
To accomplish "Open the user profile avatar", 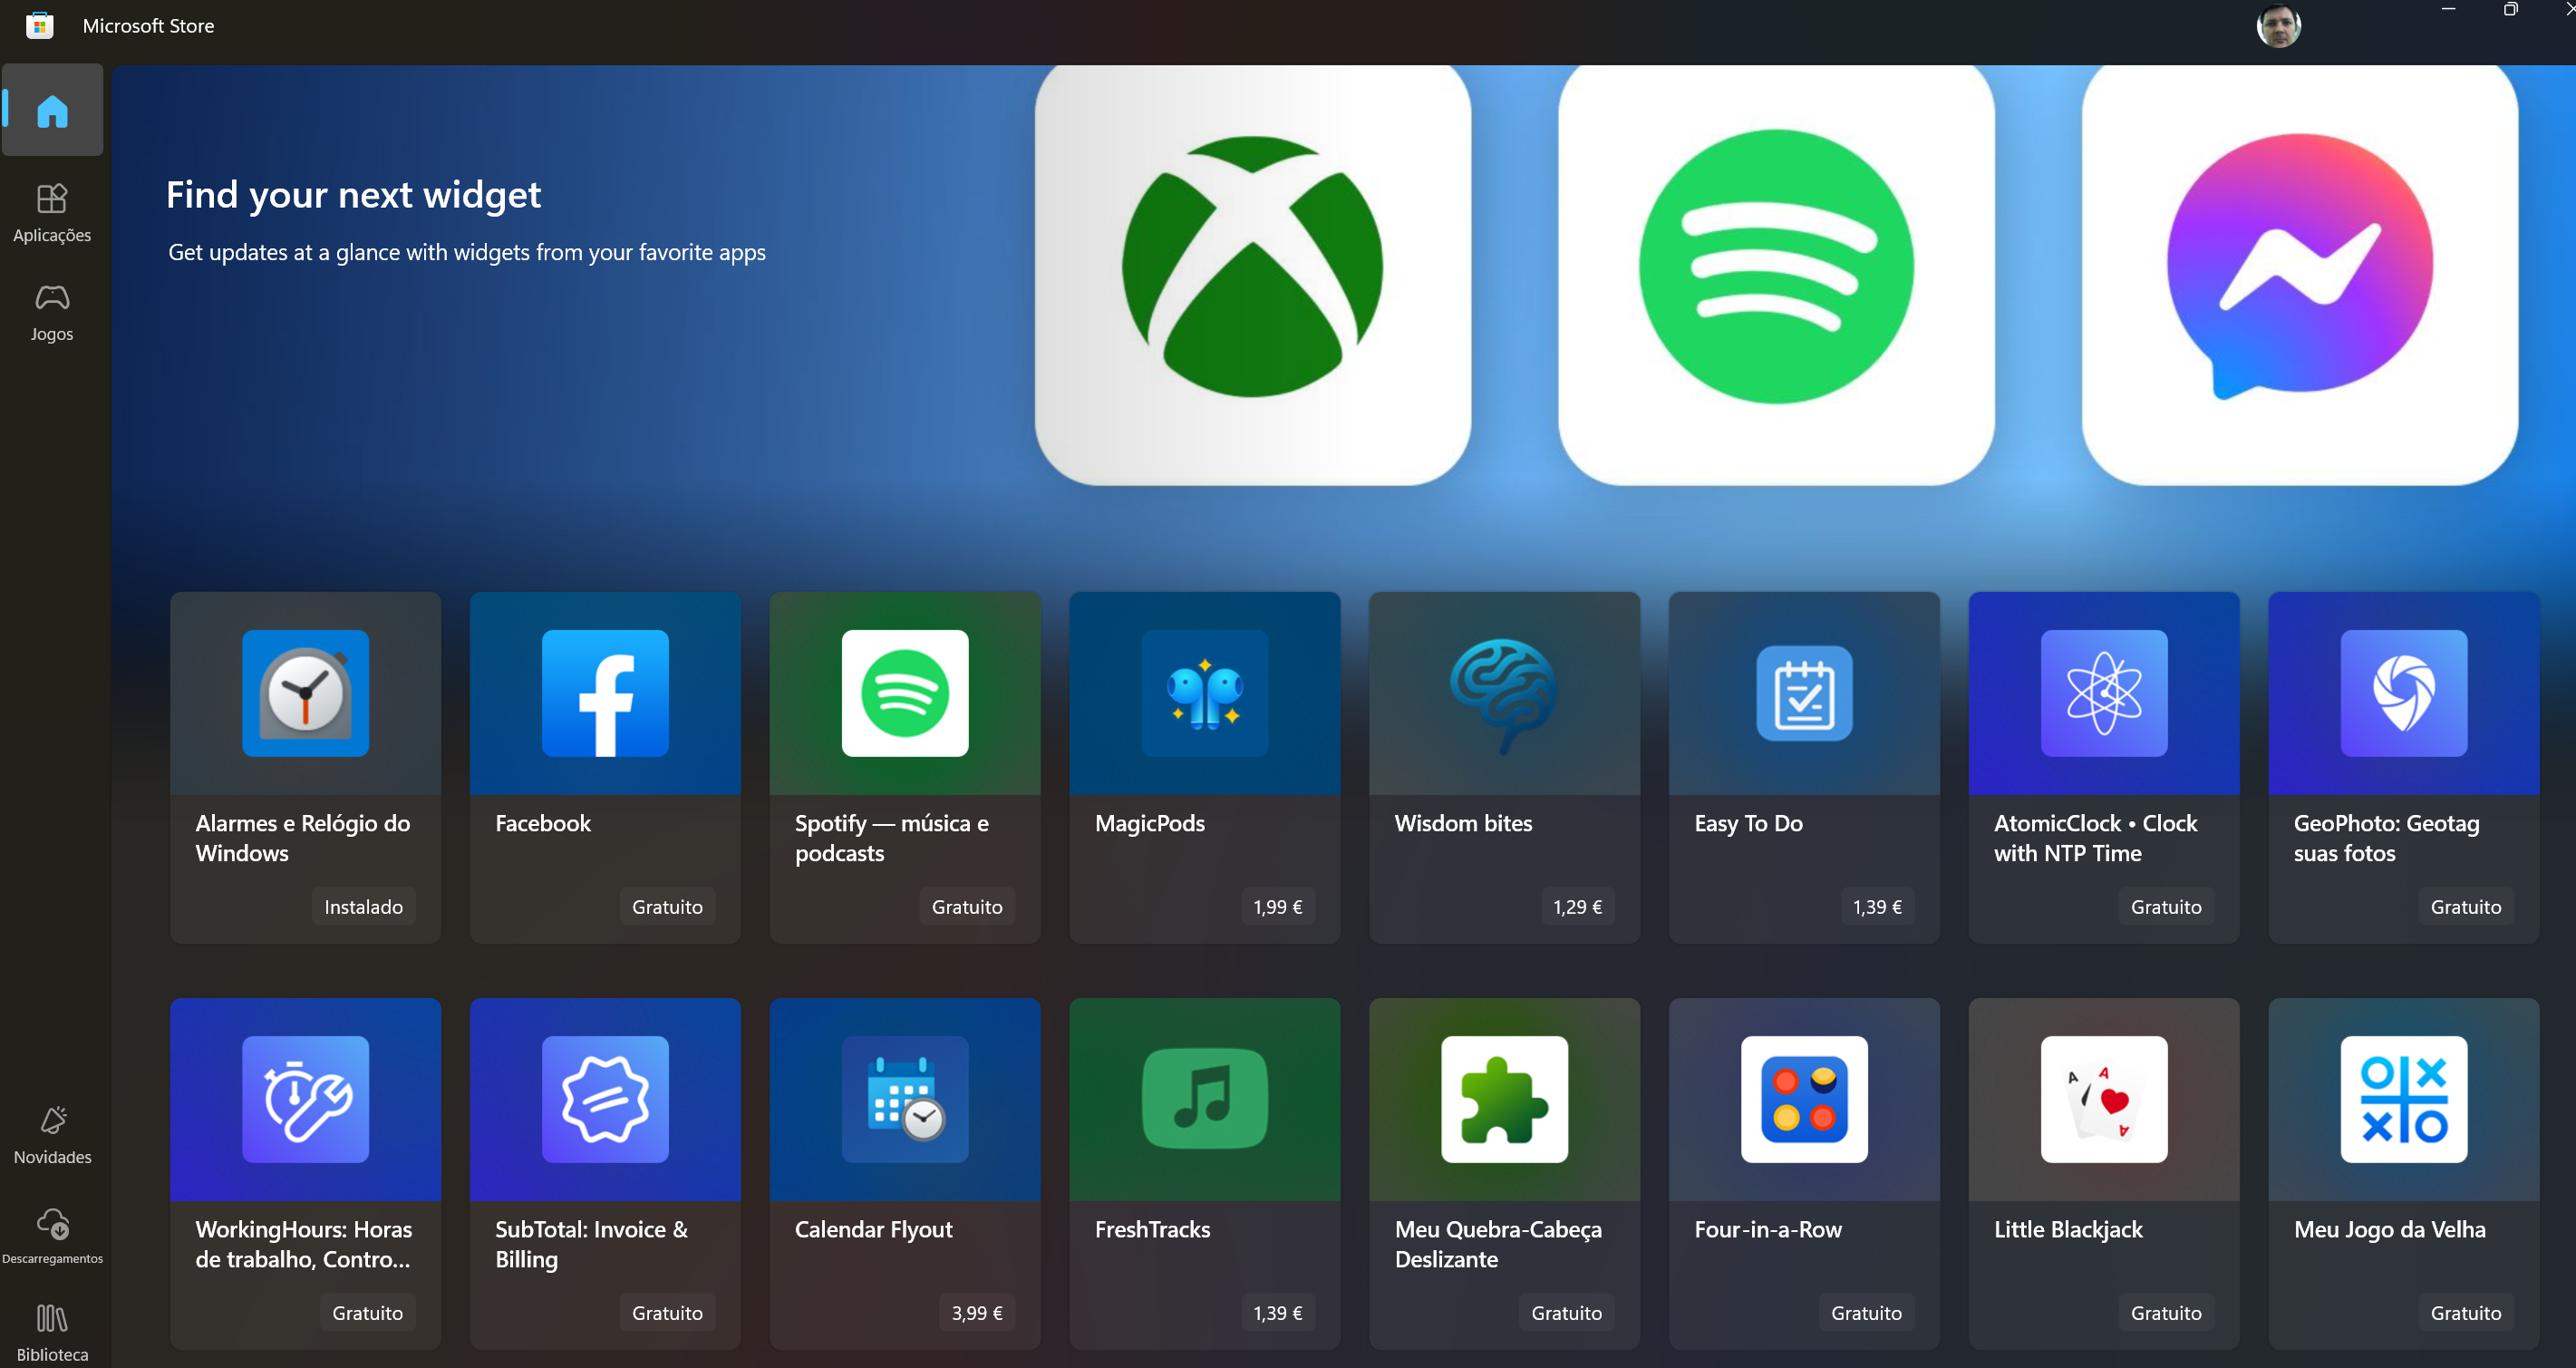I will point(2278,26).
